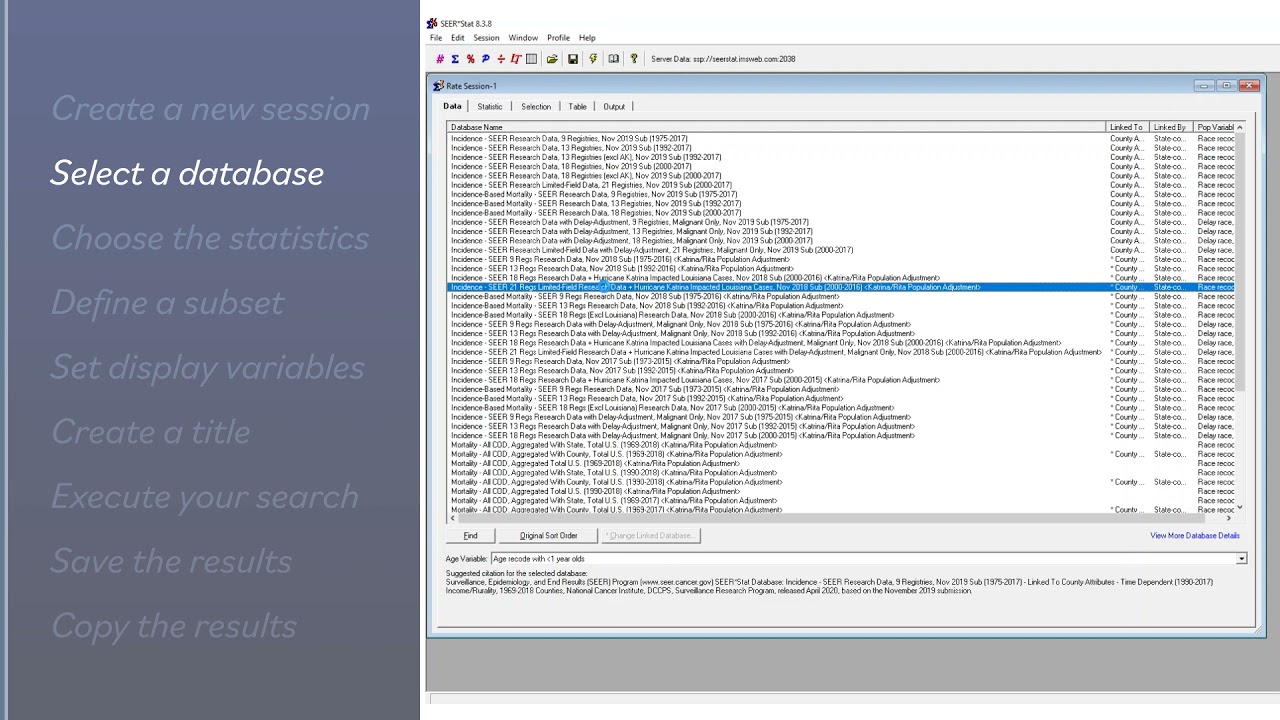Start a new Rate session with the sigma icon
This screenshot has height=720, width=1280.
coord(455,59)
